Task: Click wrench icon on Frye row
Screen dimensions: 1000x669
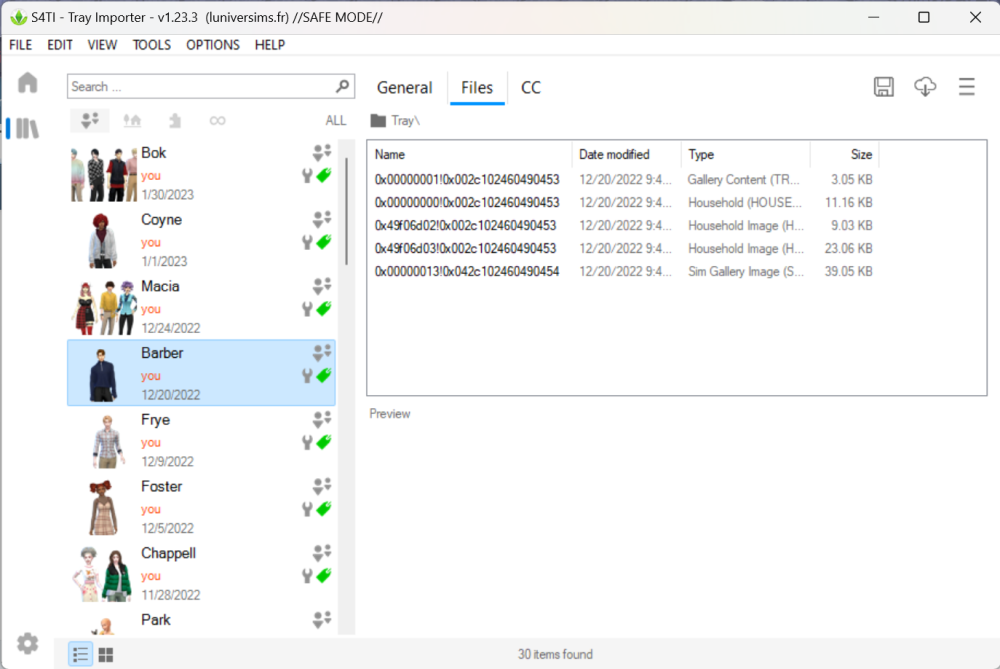Action: [307, 442]
